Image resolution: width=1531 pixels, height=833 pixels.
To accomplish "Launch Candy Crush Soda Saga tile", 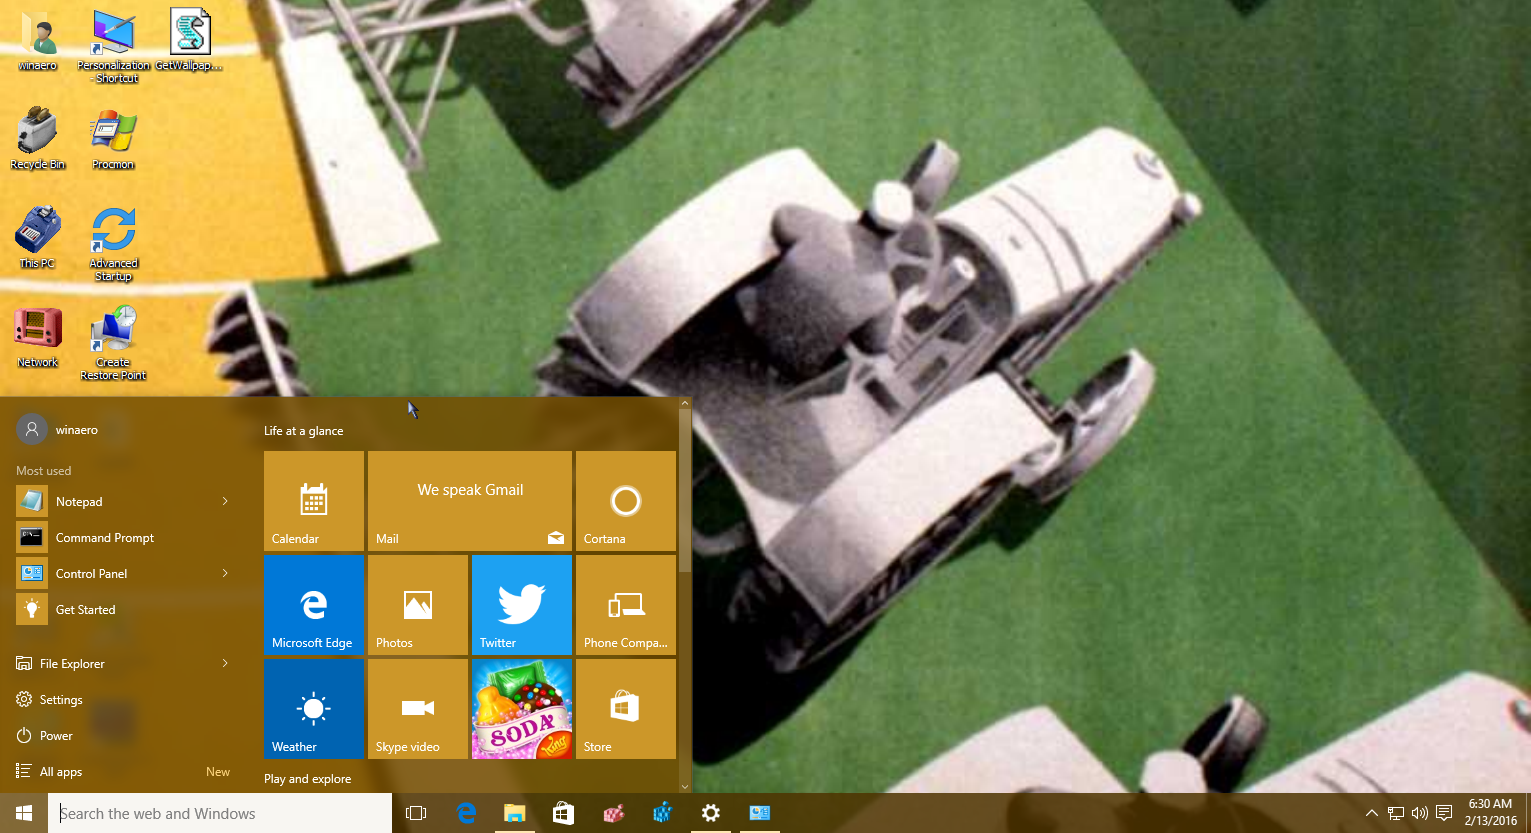I will pyautogui.click(x=521, y=709).
